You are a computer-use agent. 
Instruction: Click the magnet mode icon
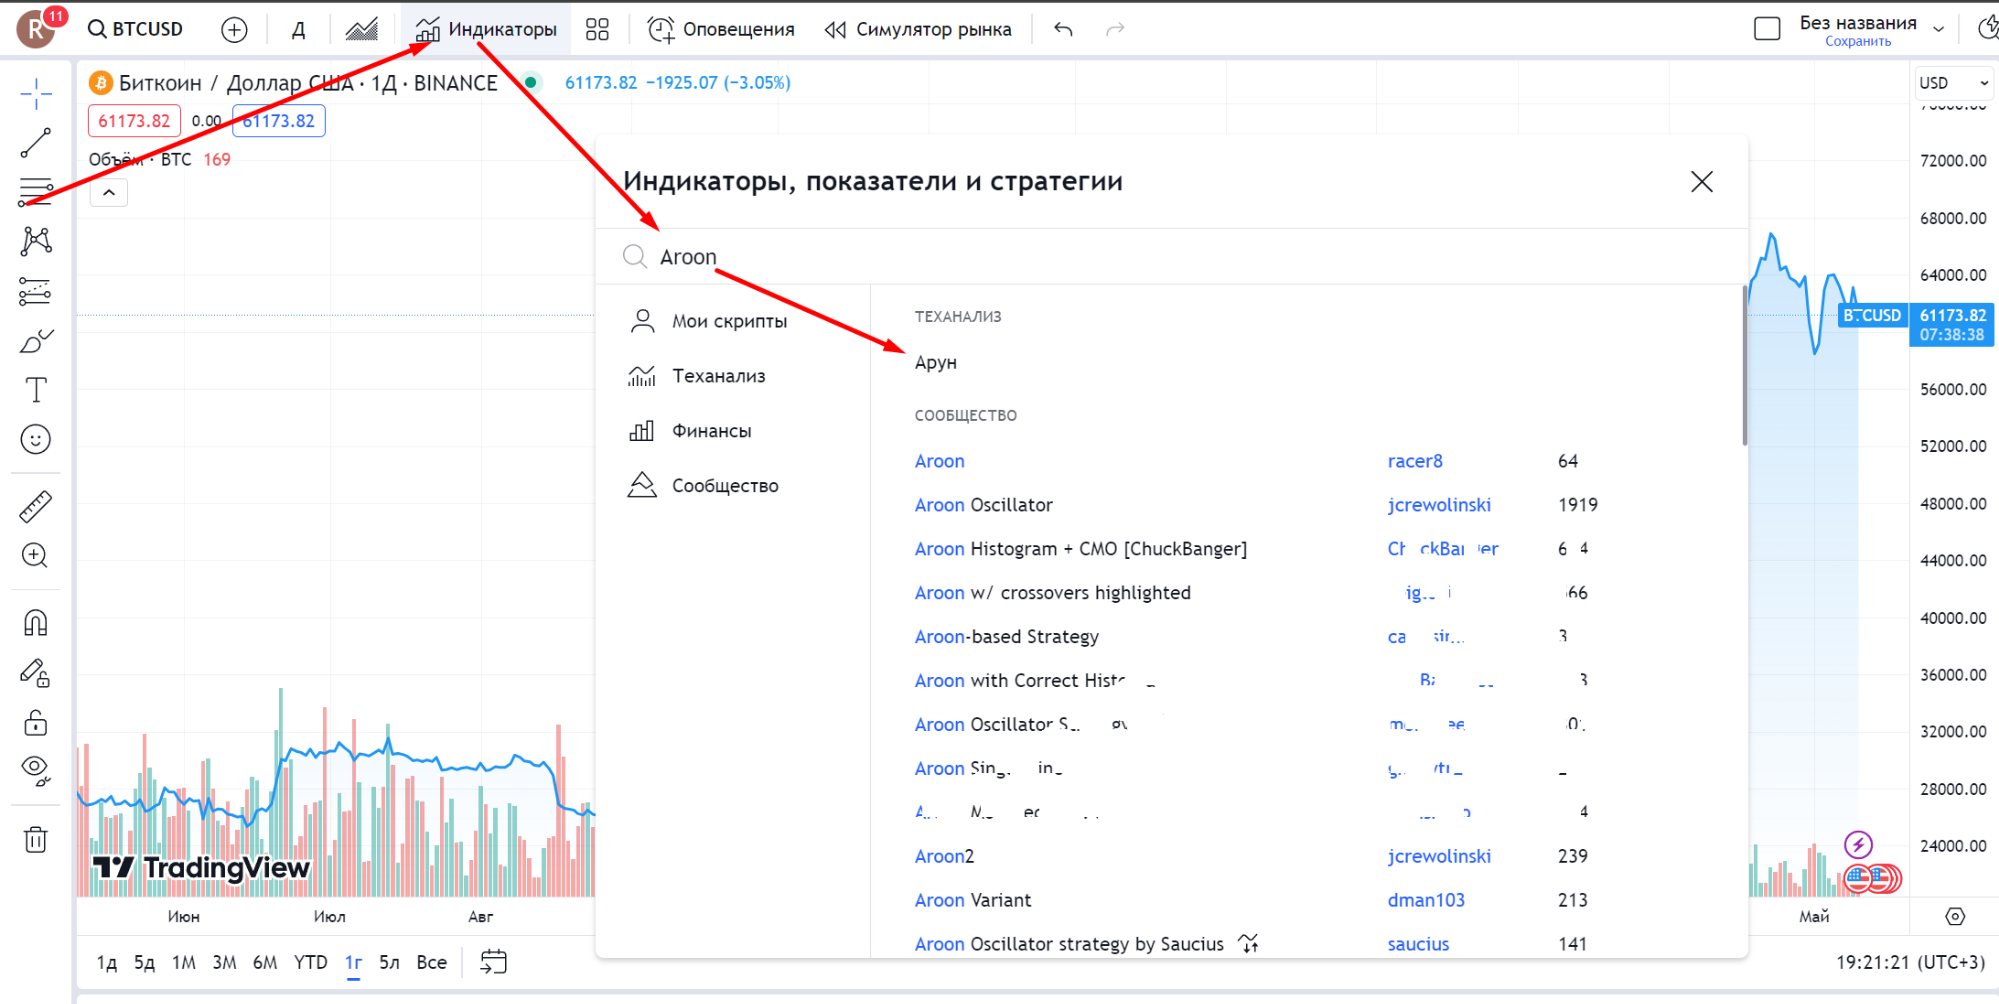tap(36, 623)
